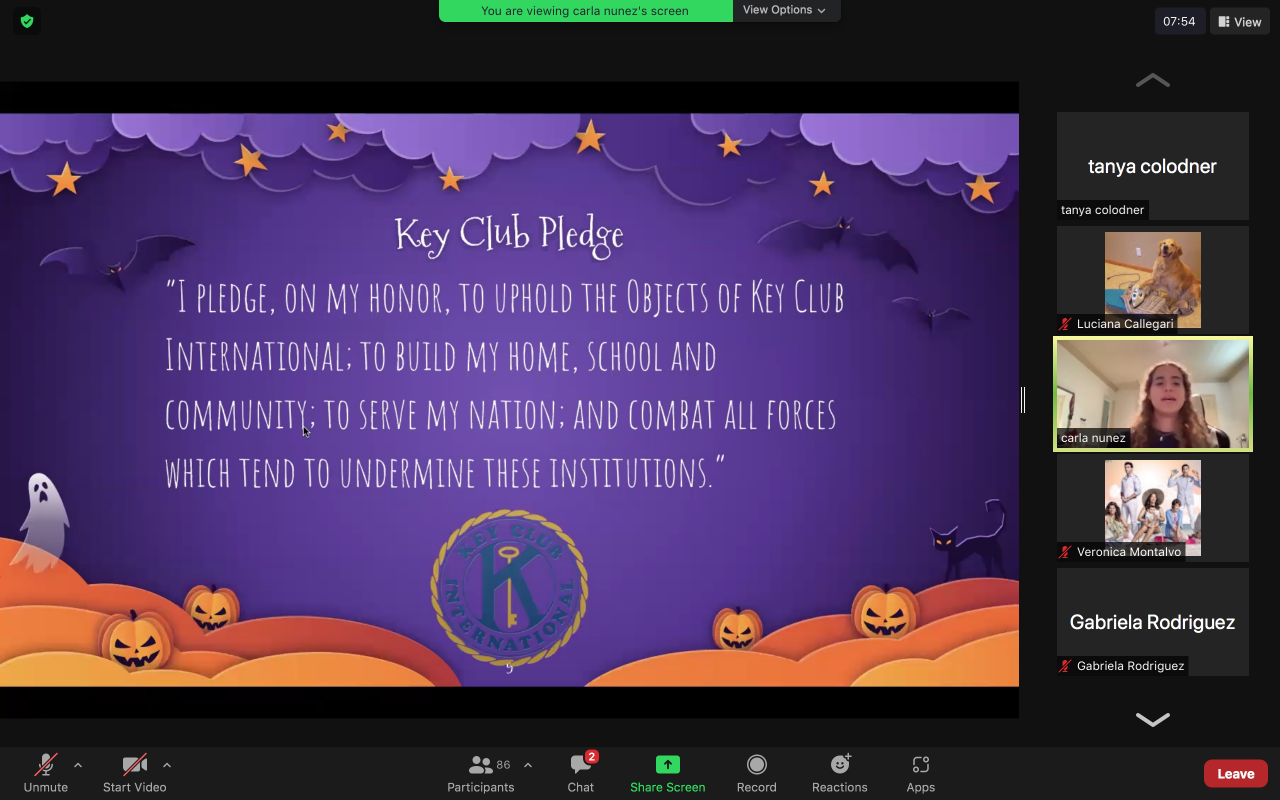Start recording with the Record button
1280x800 pixels.
tap(757, 773)
